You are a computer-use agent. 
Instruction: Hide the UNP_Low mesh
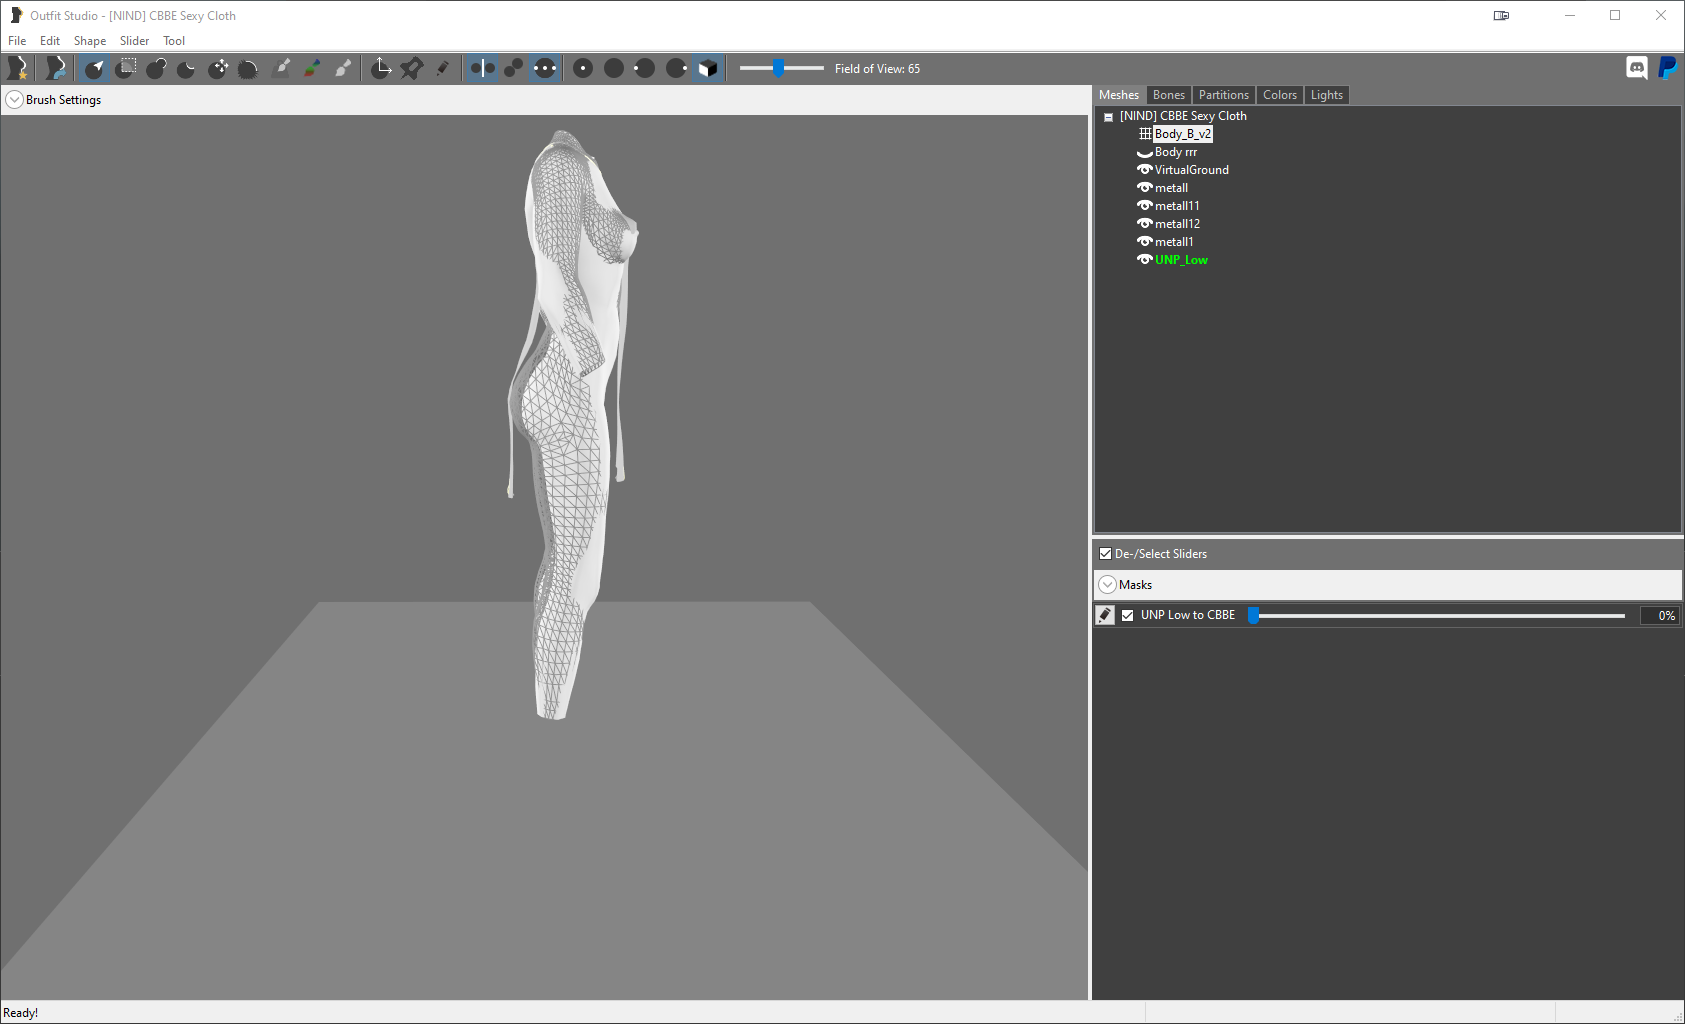(x=1145, y=260)
